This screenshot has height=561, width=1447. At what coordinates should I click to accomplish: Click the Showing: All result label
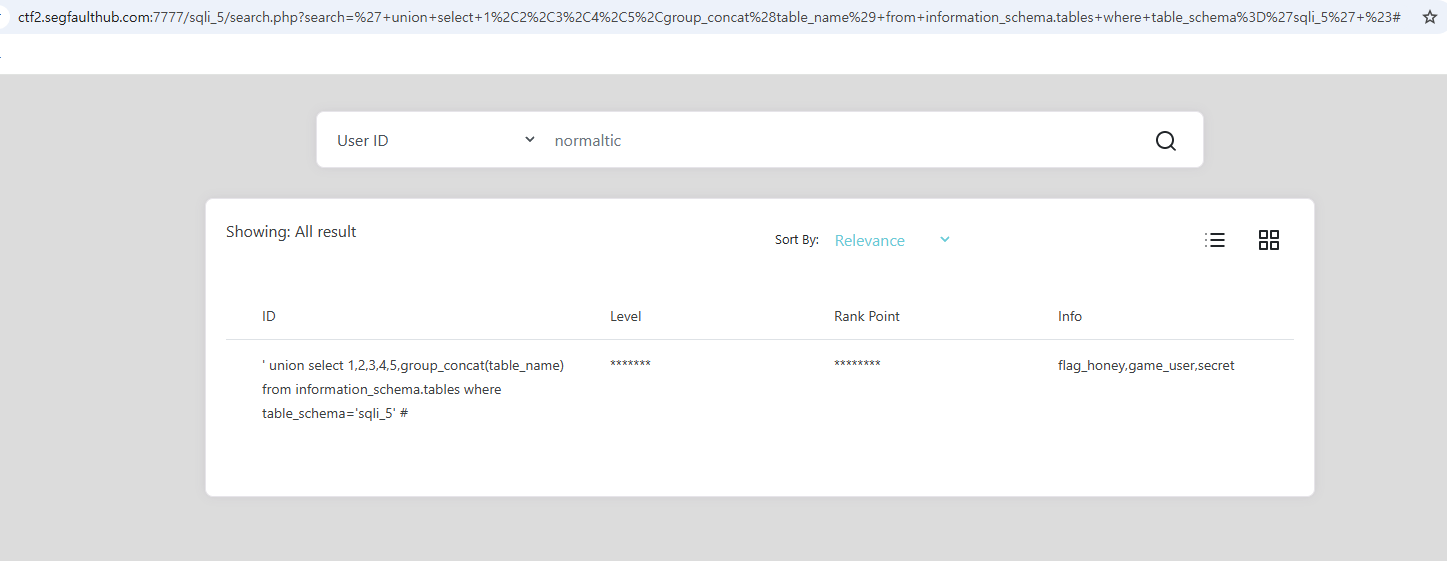[291, 232]
